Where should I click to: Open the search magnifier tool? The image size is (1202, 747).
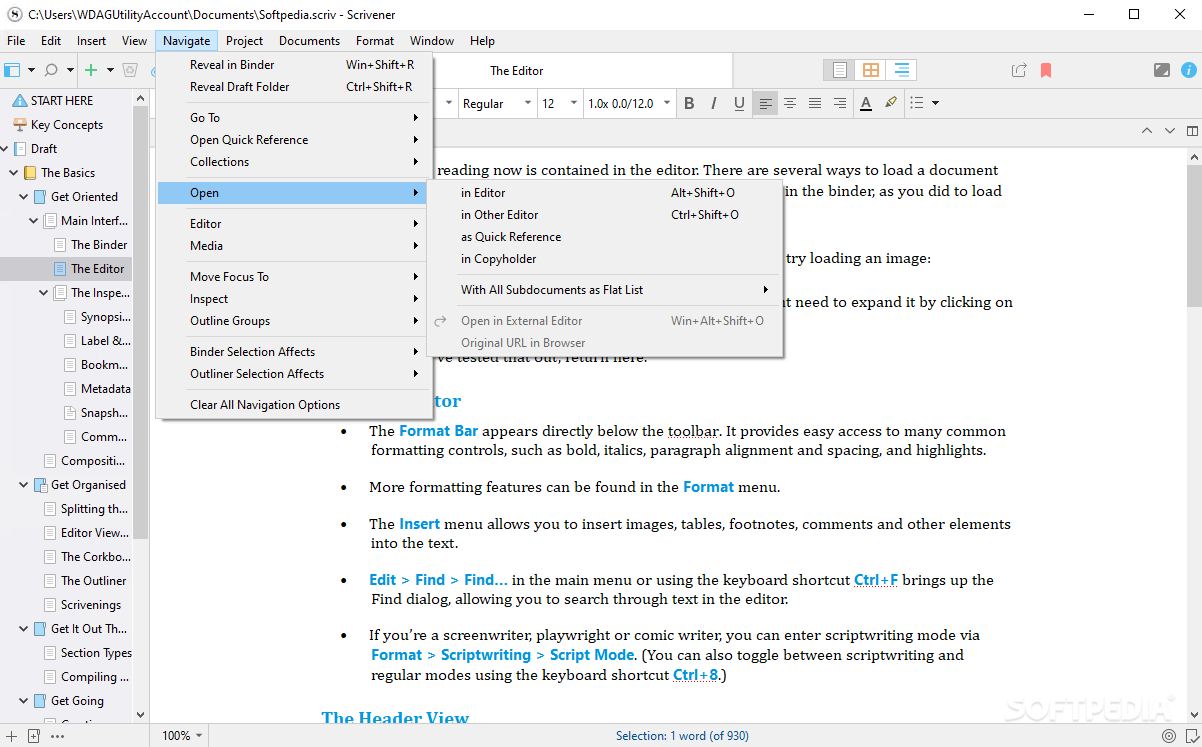51,70
